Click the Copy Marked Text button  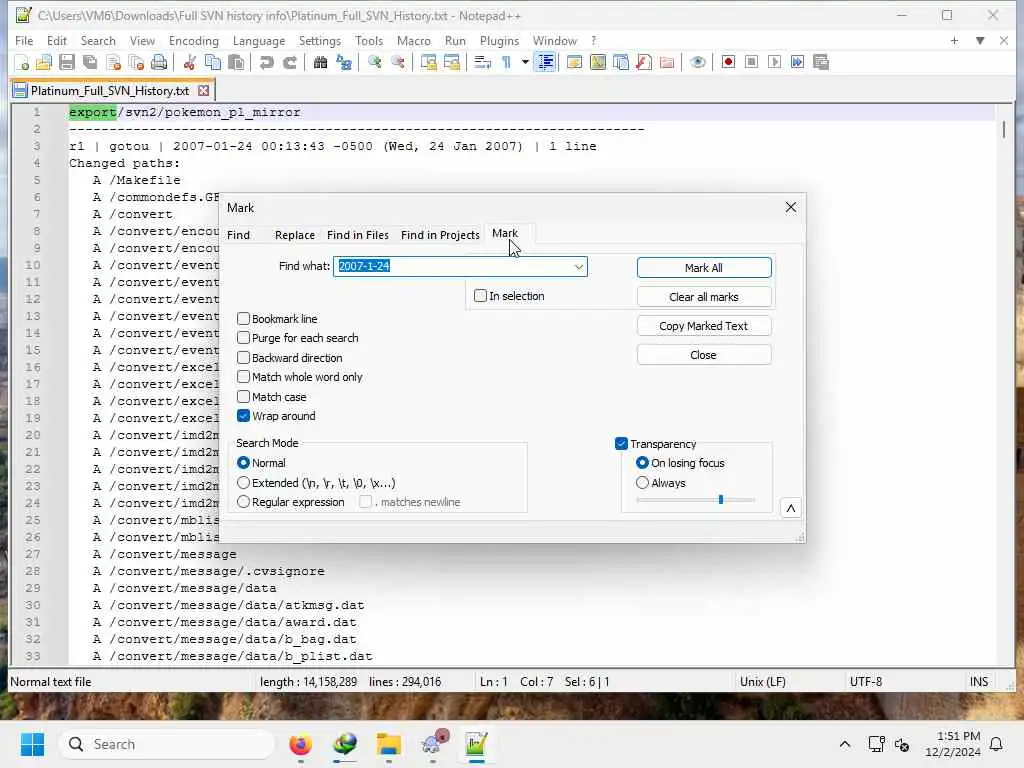[704, 326]
